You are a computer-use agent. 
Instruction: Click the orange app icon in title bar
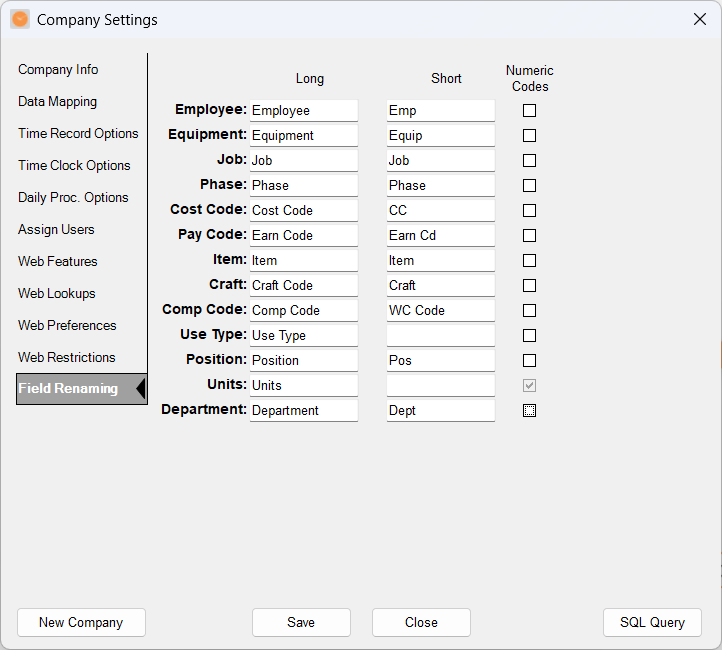click(20, 20)
